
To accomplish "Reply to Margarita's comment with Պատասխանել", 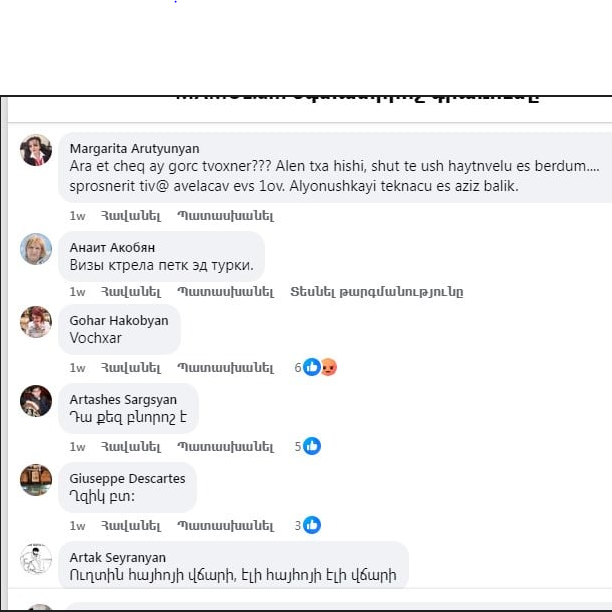I will (226, 216).
